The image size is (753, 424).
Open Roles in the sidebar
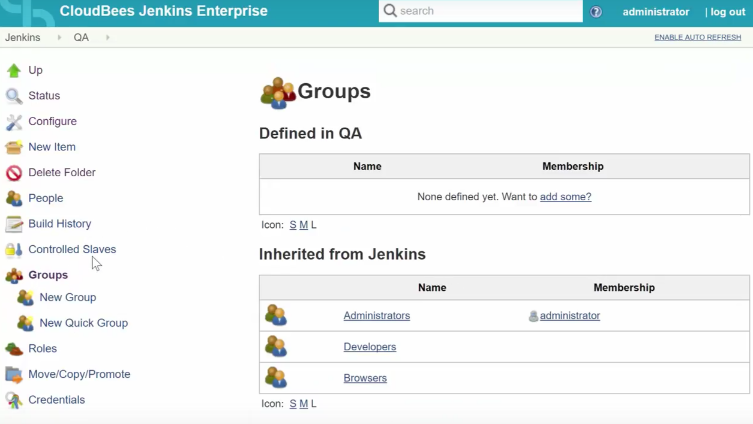(43, 348)
